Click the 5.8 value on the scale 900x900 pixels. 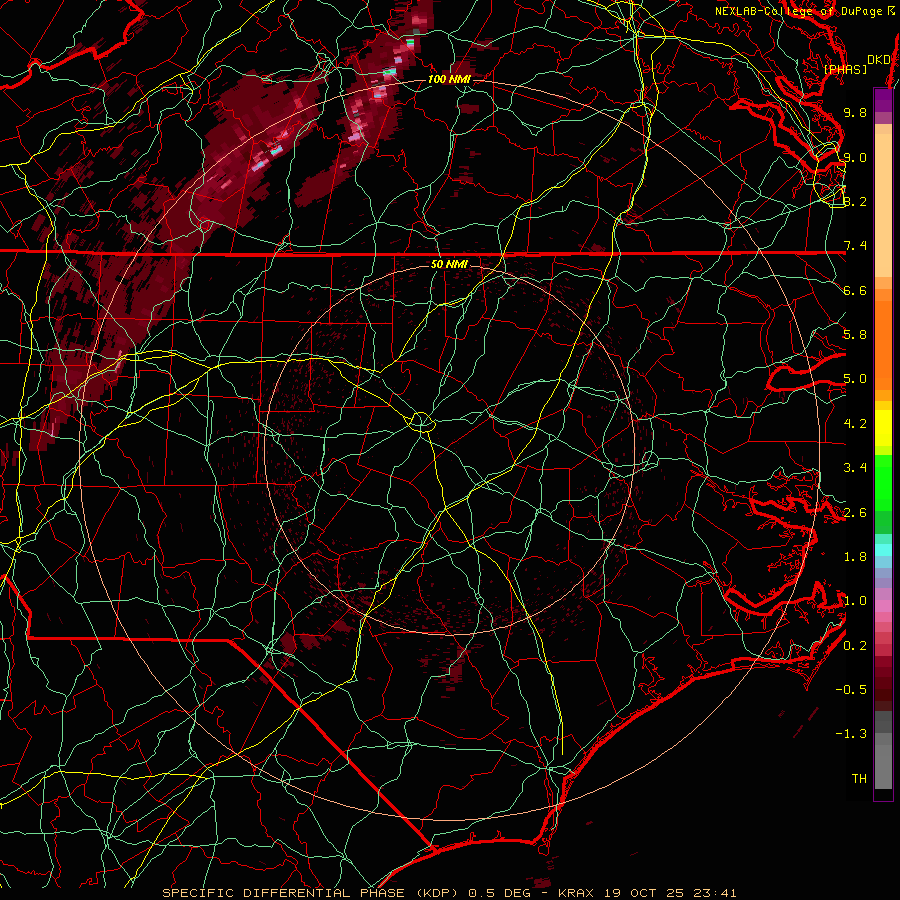coord(855,335)
